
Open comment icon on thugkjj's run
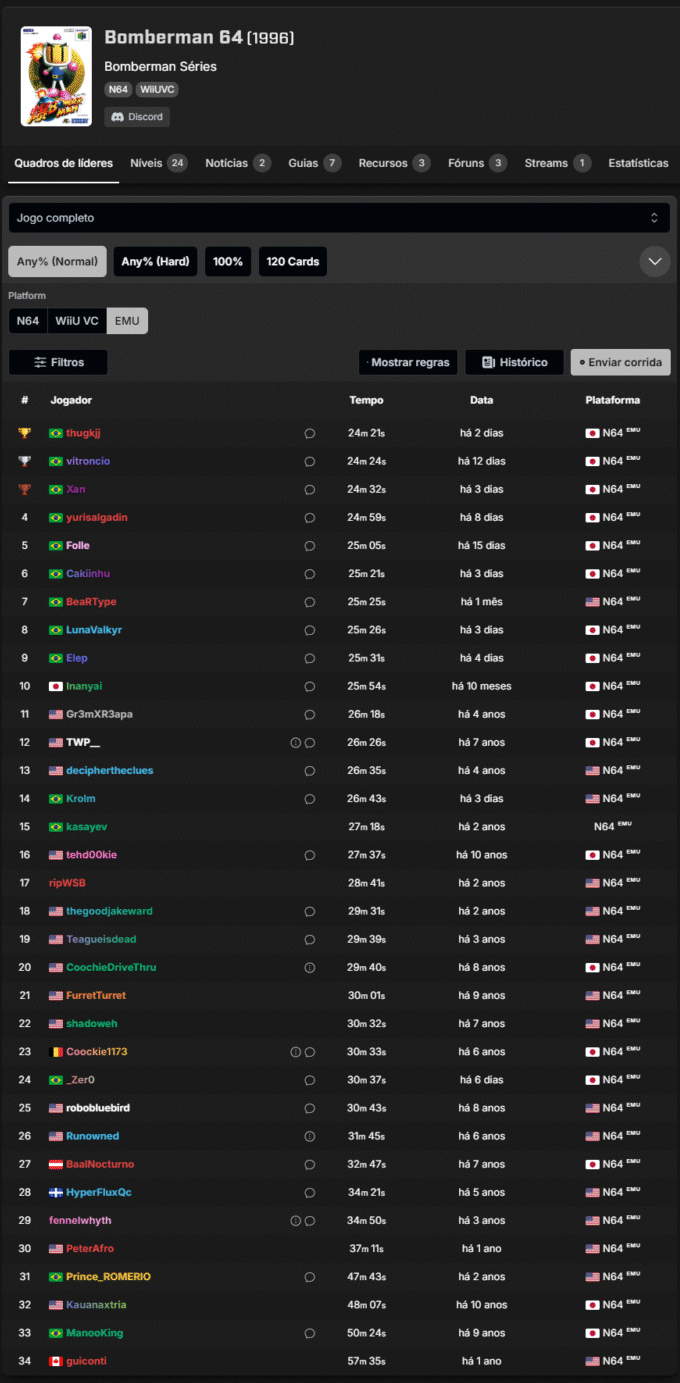[310, 433]
